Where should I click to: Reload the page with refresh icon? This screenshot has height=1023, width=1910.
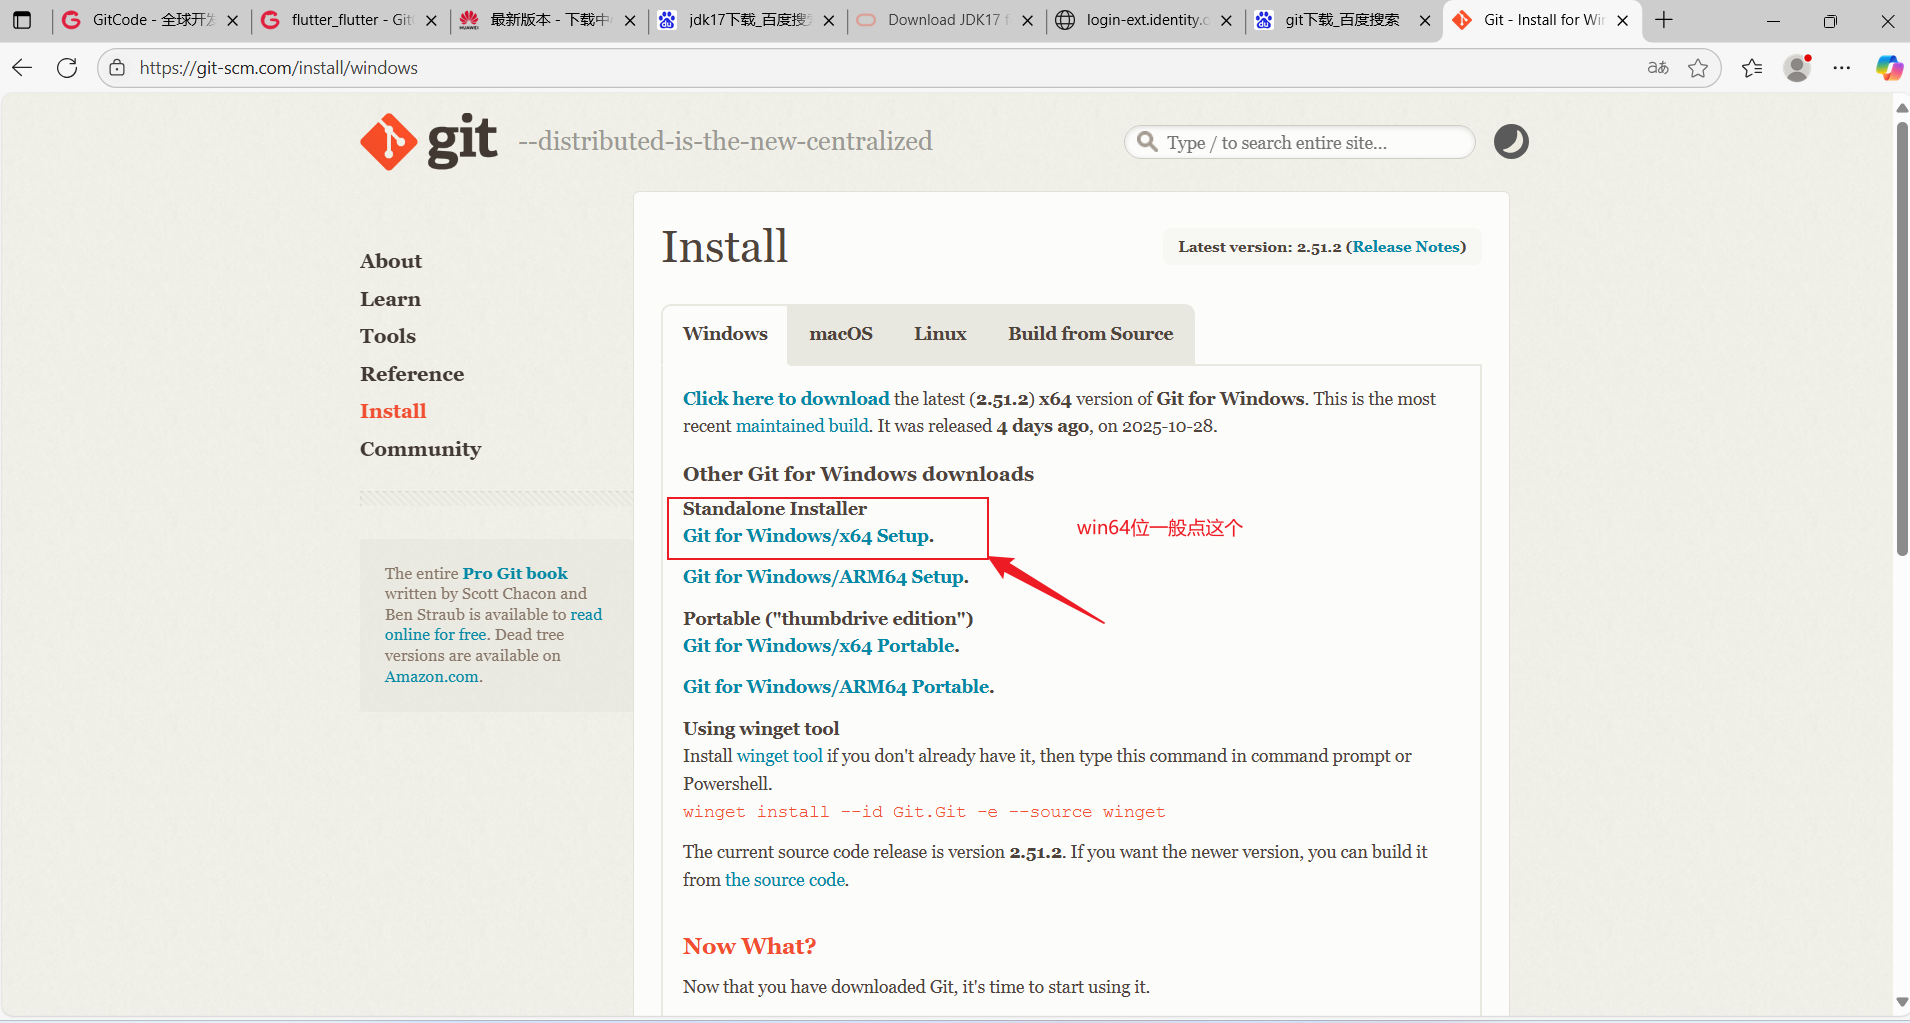[x=67, y=68]
